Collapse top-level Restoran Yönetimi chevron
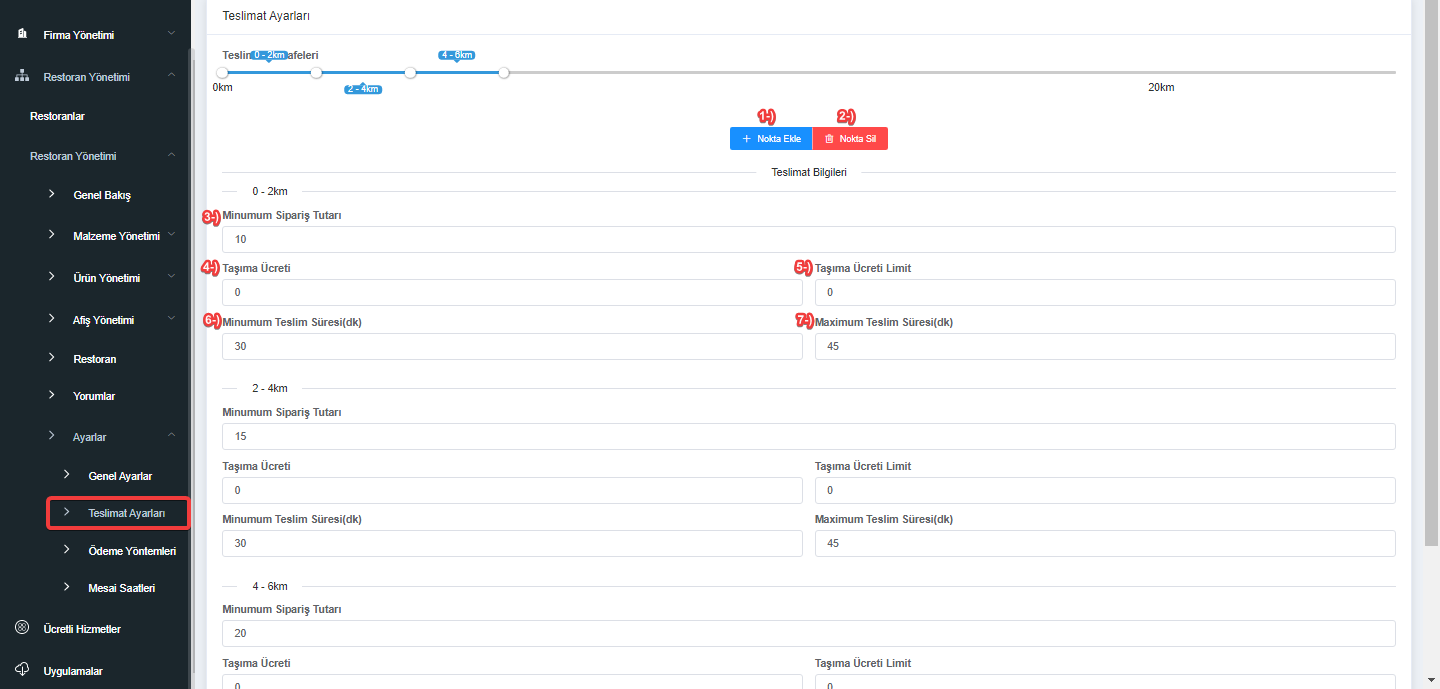Image resolution: width=1440 pixels, height=689 pixels. pyautogui.click(x=172, y=75)
